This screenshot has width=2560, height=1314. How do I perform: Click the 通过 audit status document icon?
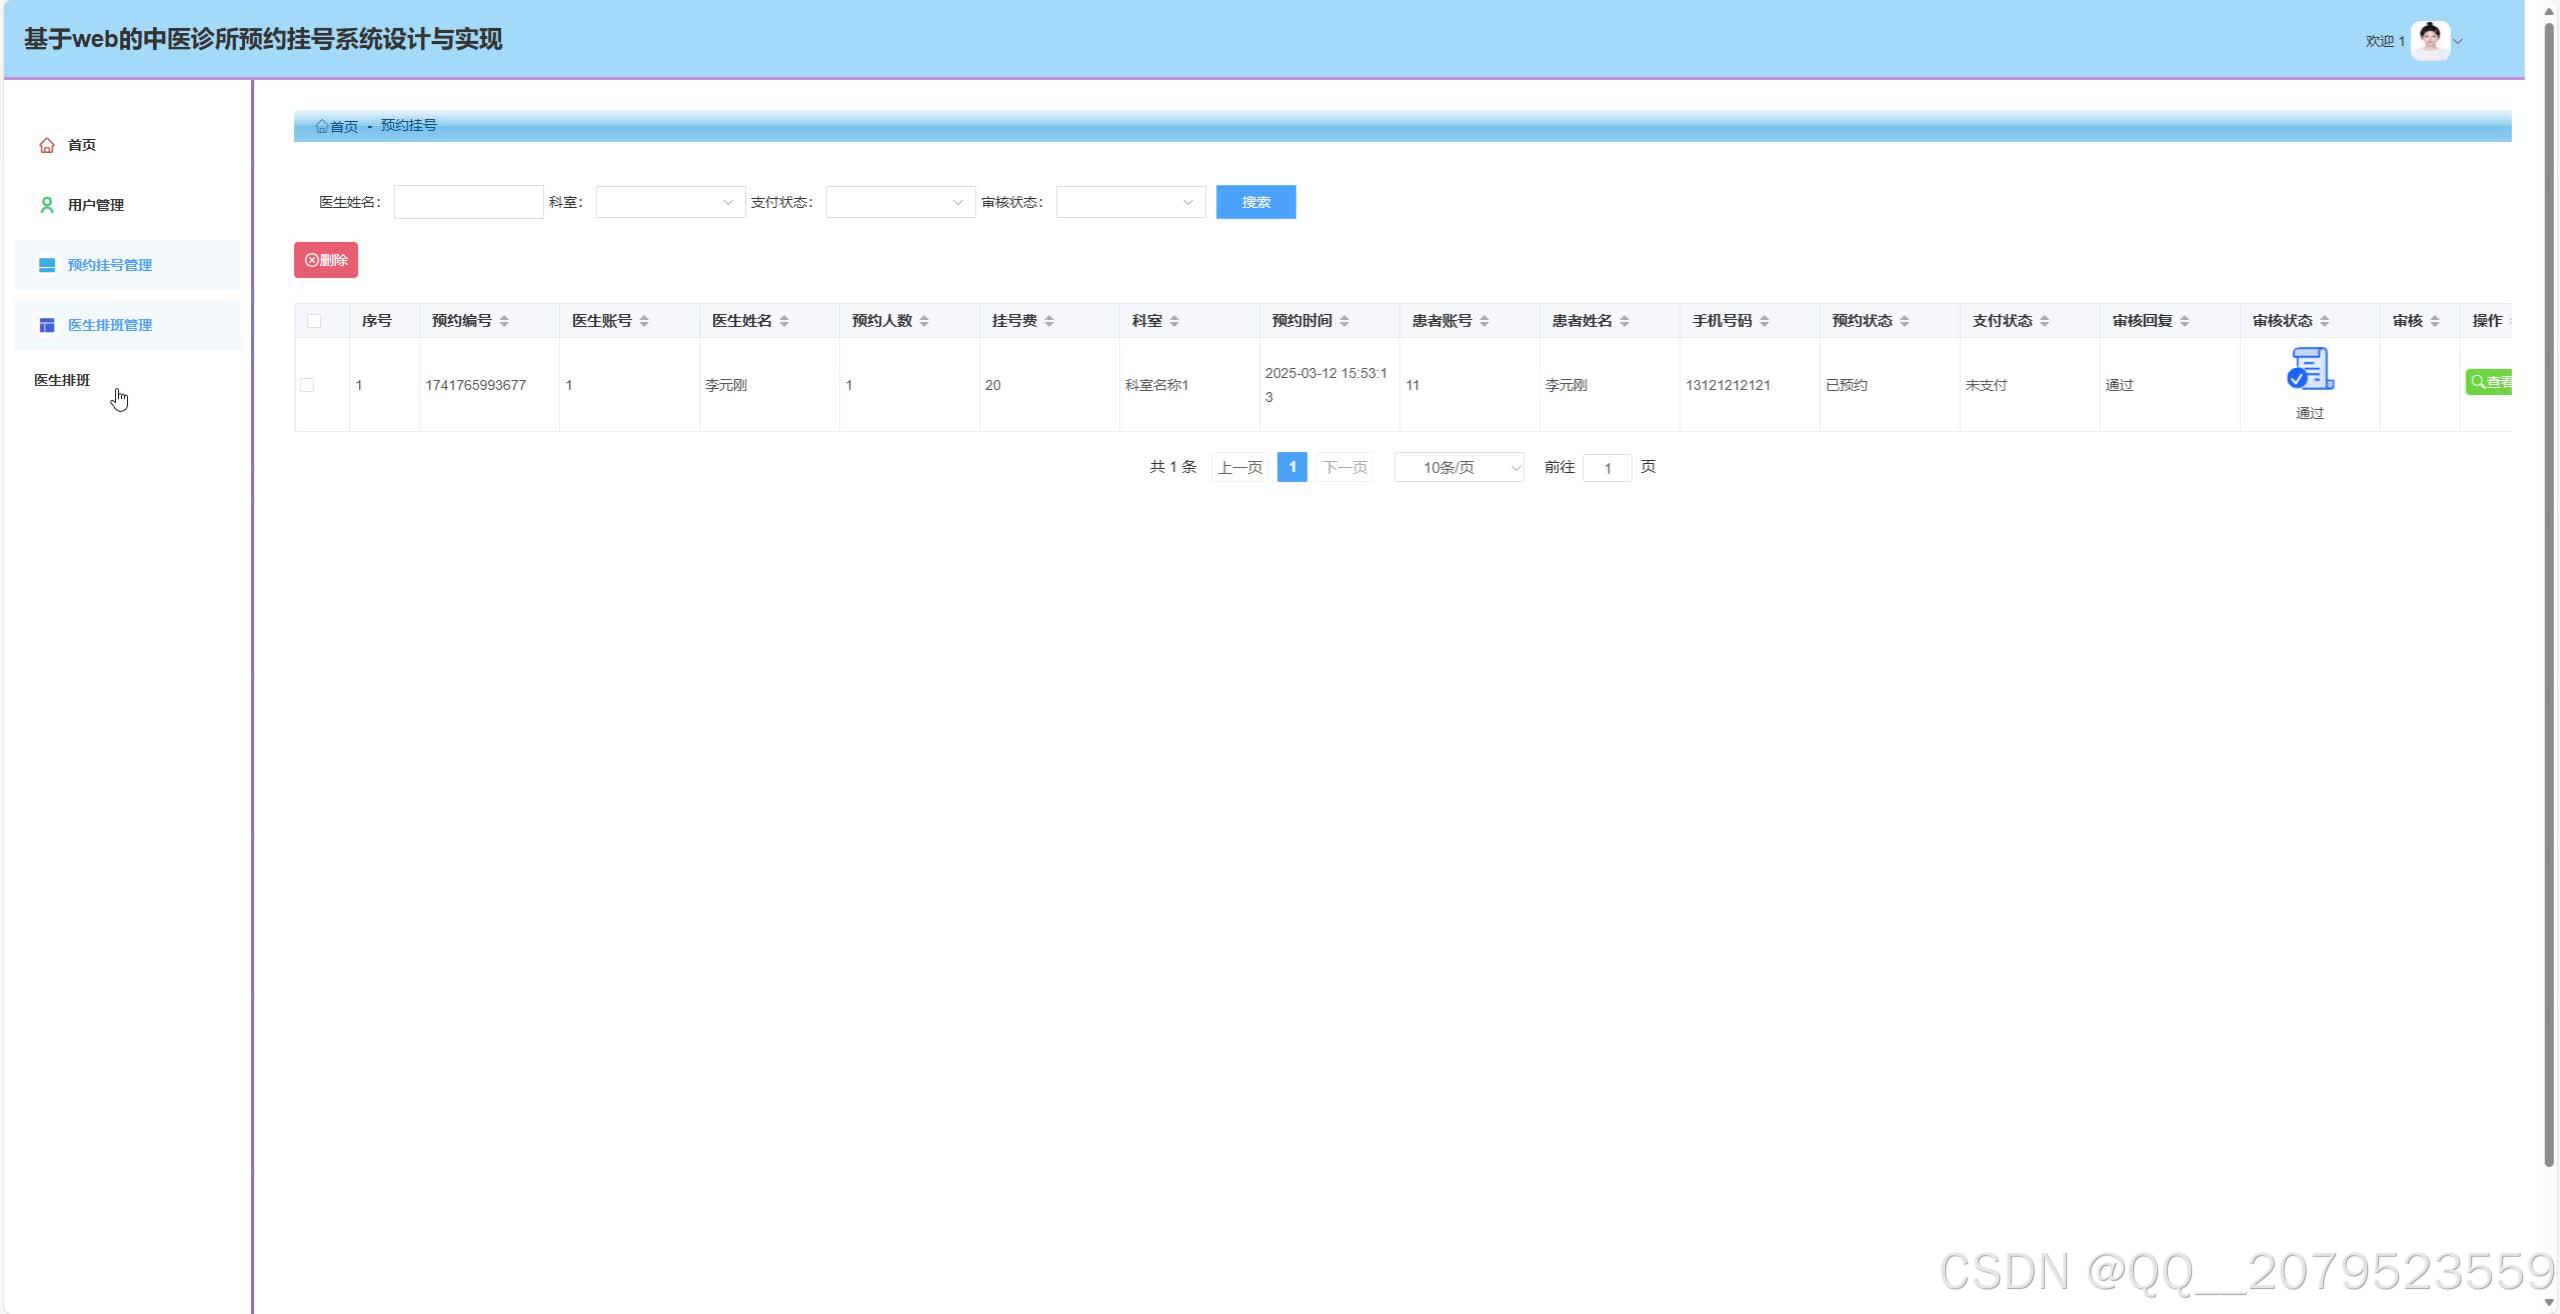(2309, 369)
